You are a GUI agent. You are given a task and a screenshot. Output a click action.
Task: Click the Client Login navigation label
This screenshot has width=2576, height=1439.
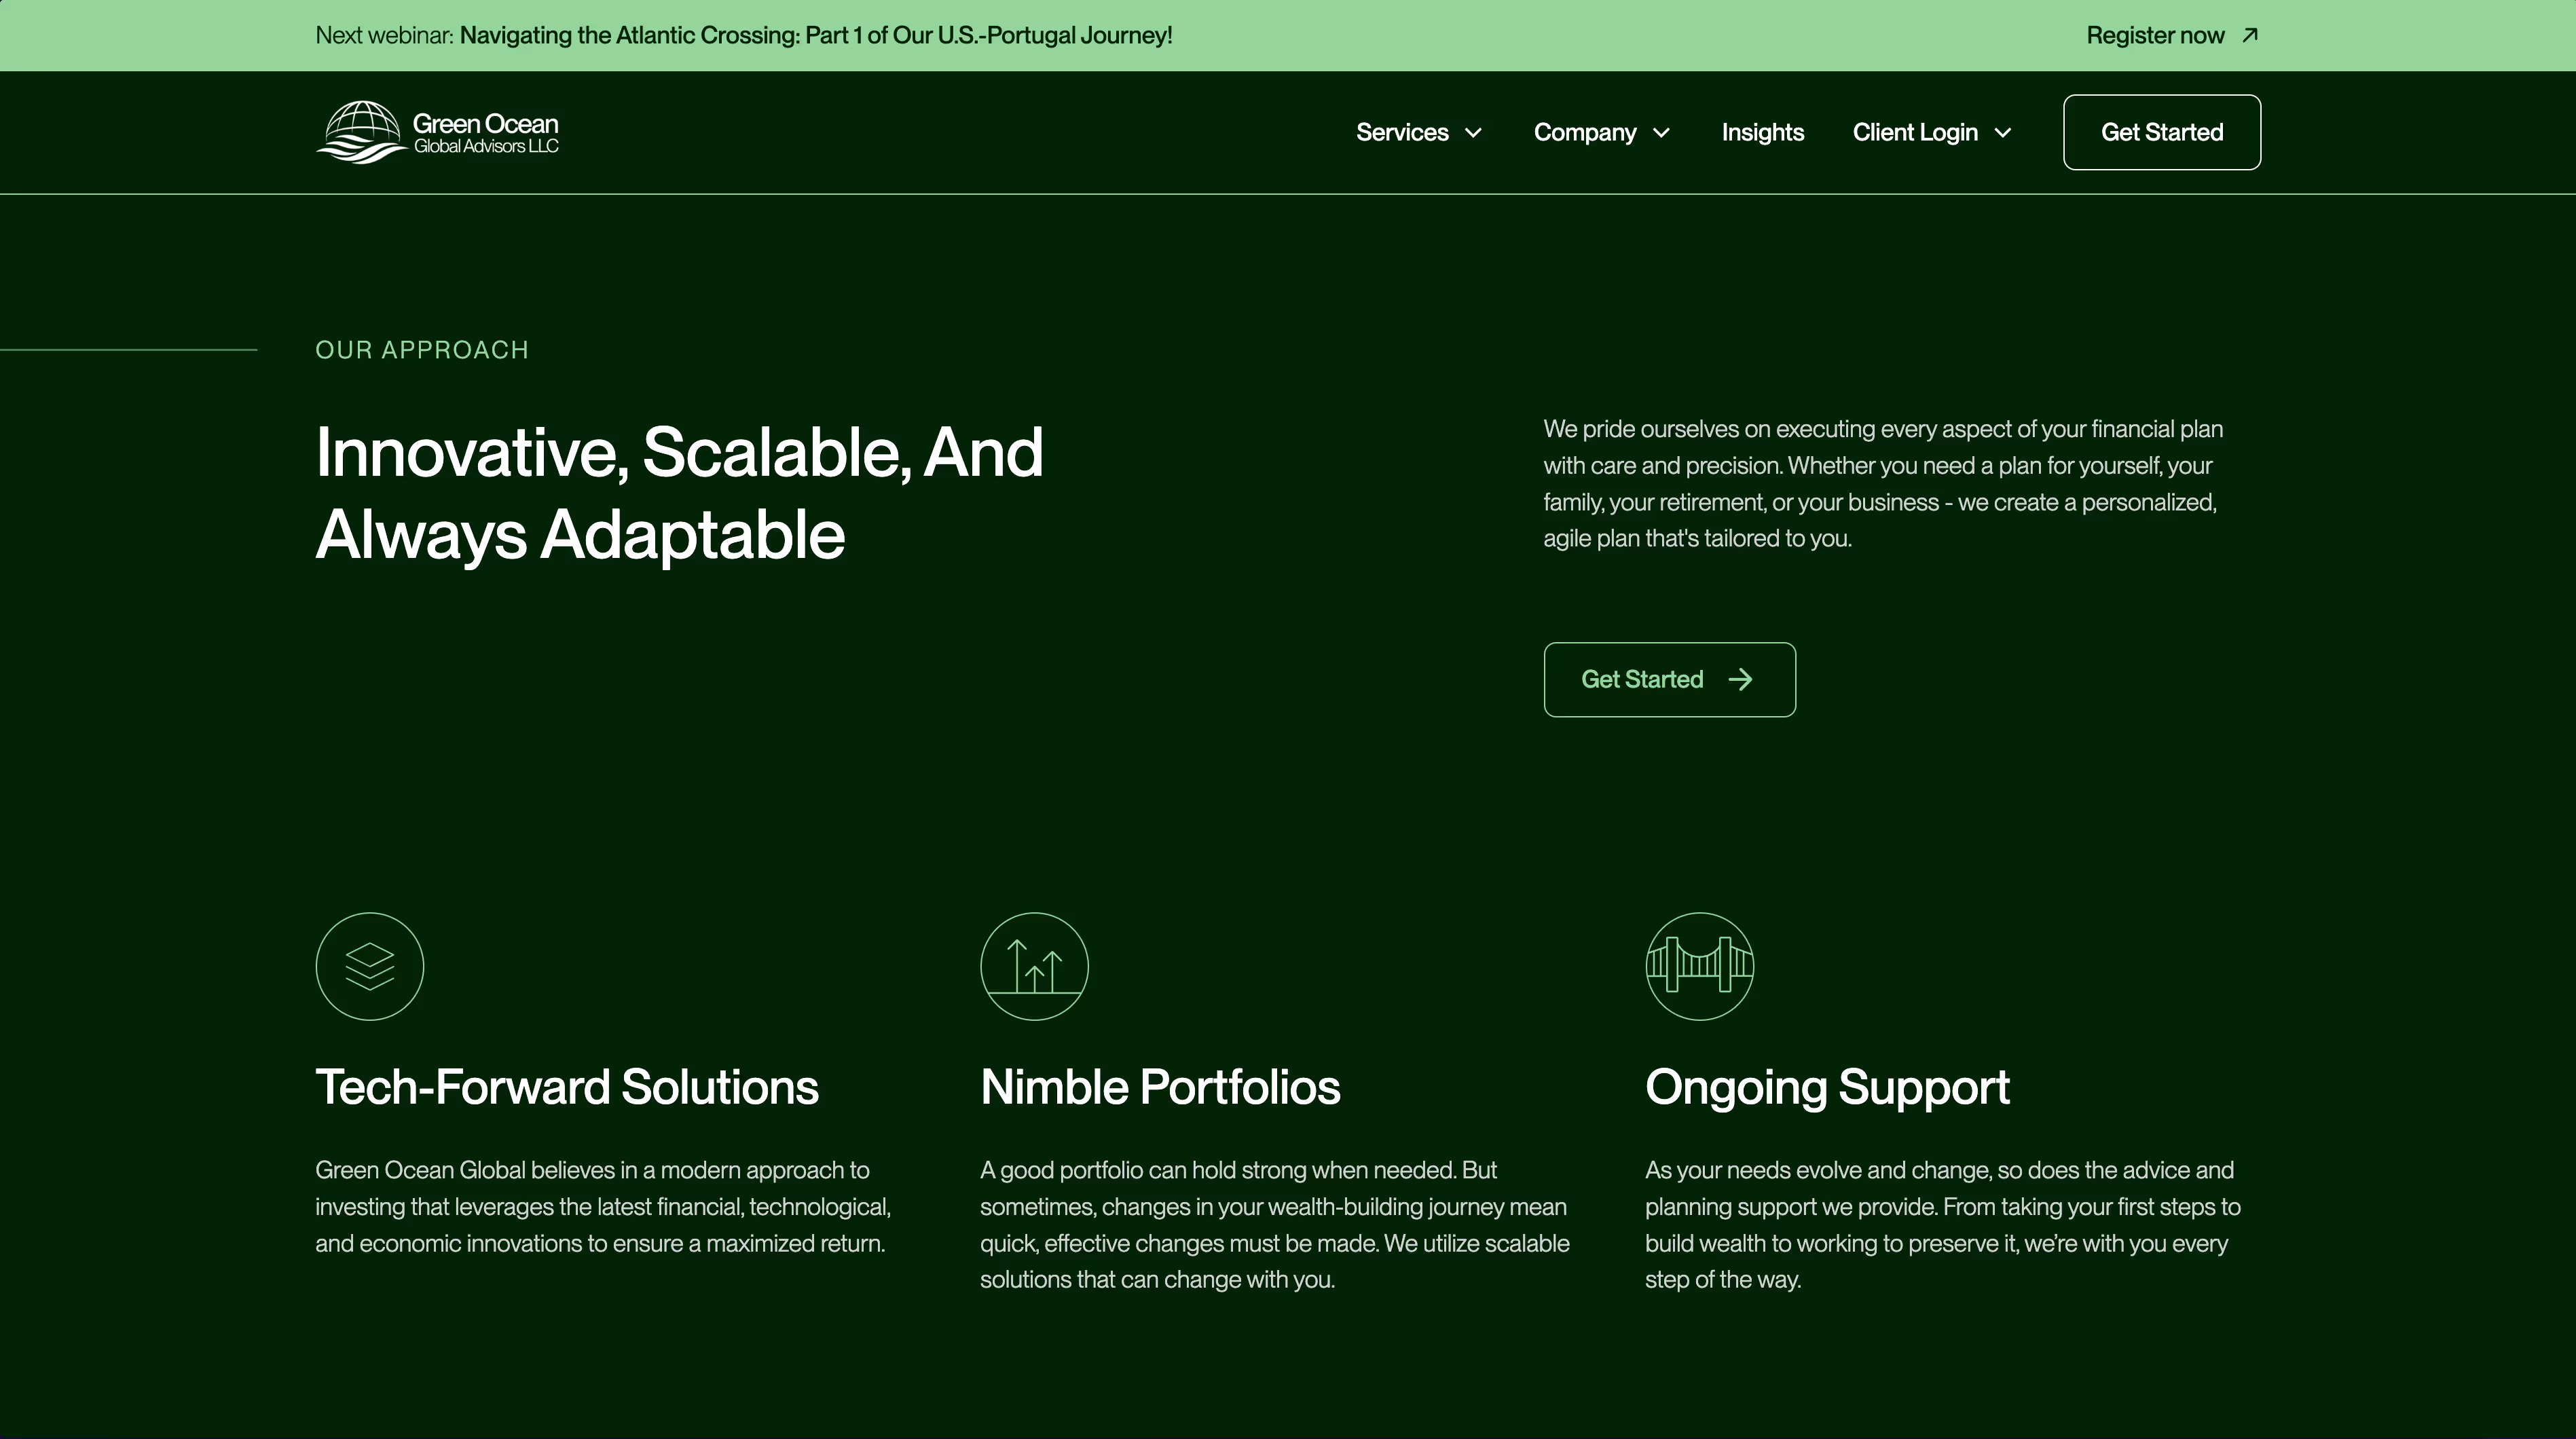(x=1914, y=132)
